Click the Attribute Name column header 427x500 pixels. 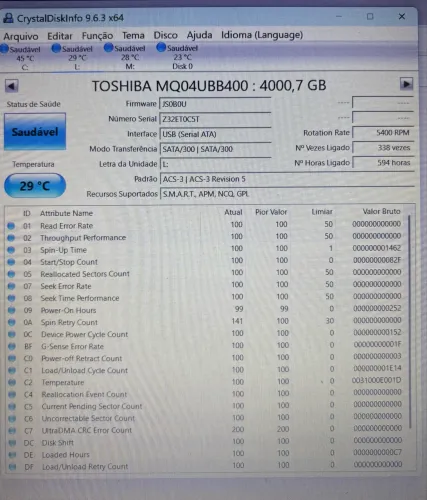(x=66, y=213)
